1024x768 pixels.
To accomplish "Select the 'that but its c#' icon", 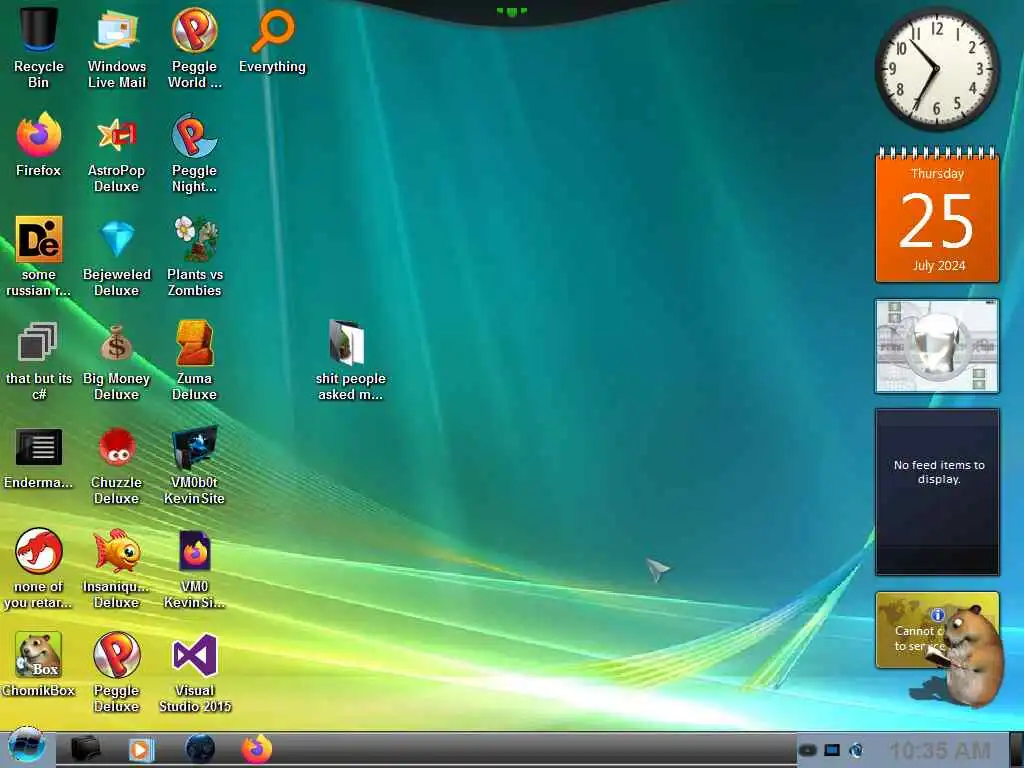I will pos(39,360).
